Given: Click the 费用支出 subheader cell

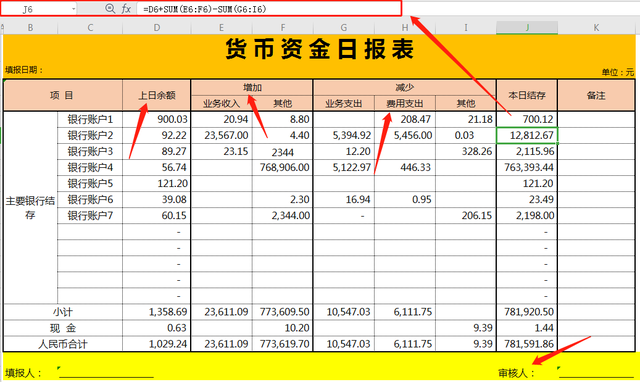Looking at the screenshot, I should click(405, 103).
